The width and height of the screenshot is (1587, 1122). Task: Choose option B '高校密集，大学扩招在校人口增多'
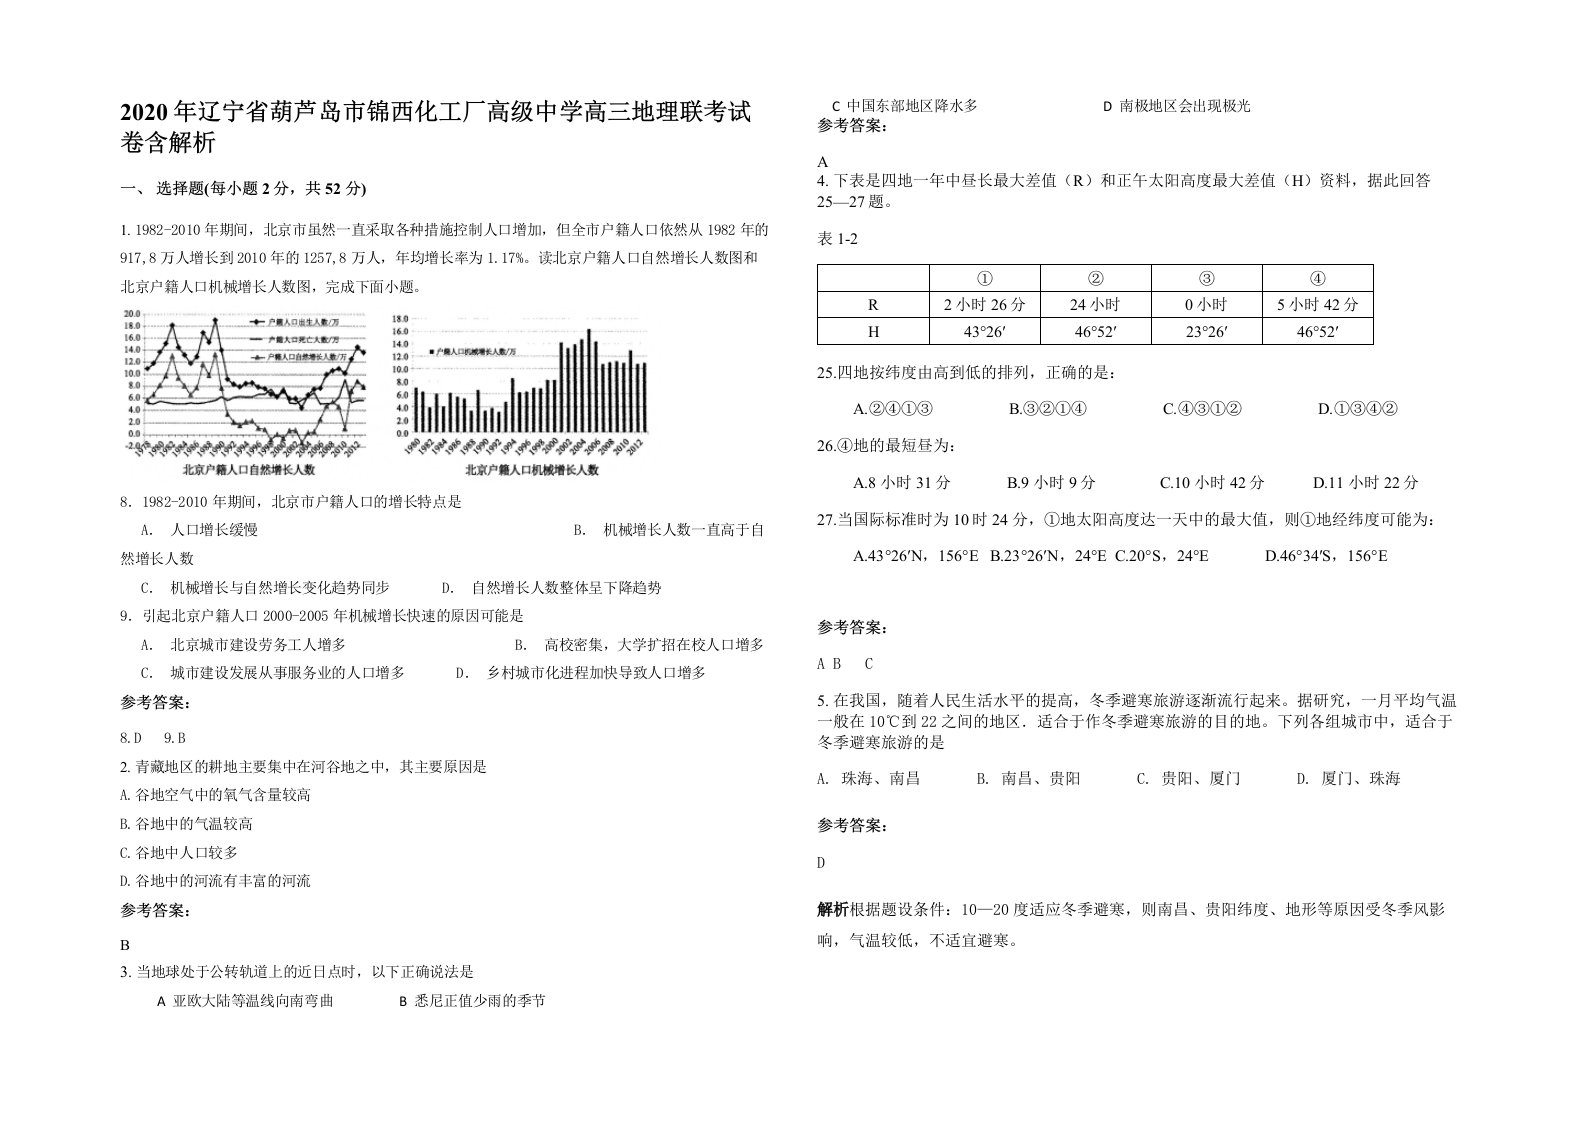pyautogui.click(x=639, y=645)
